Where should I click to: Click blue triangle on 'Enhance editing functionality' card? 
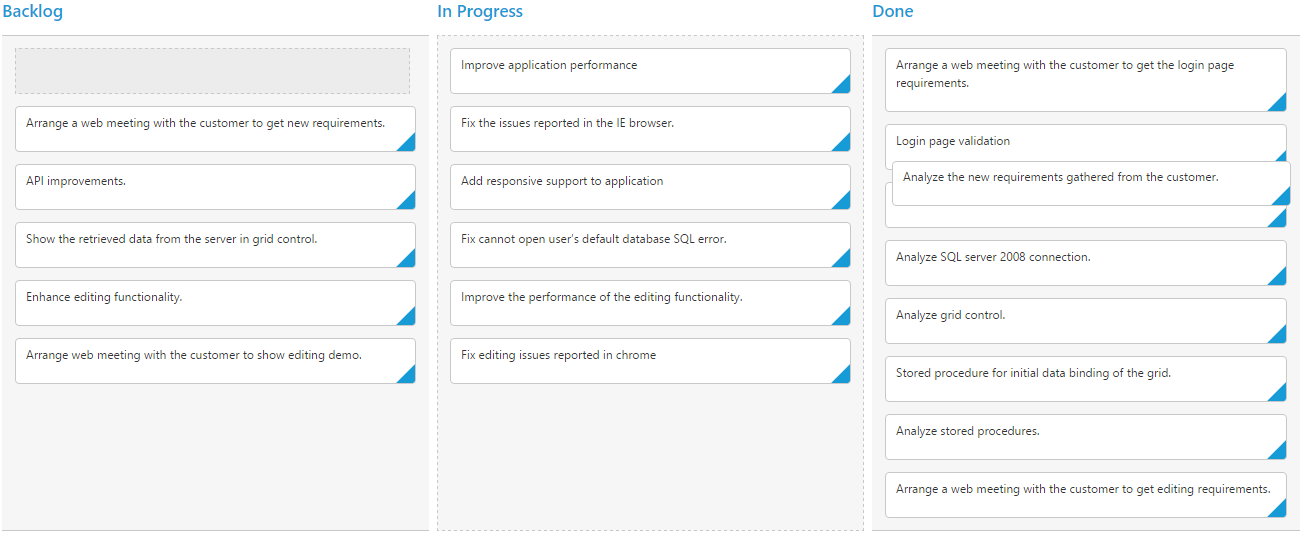pyautogui.click(x=409, y=319)
